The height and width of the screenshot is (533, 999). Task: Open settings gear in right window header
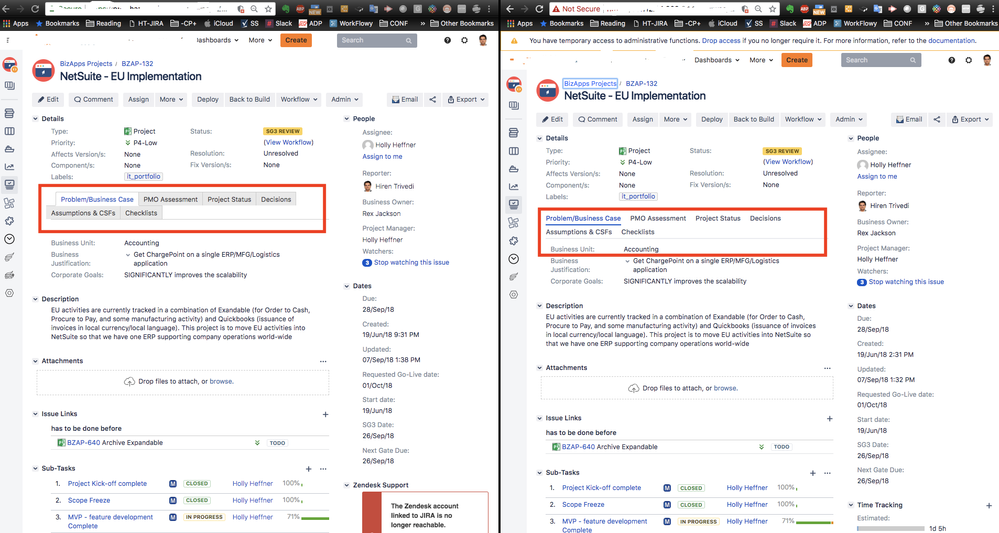pyautogui.click(x=968, y=60)
